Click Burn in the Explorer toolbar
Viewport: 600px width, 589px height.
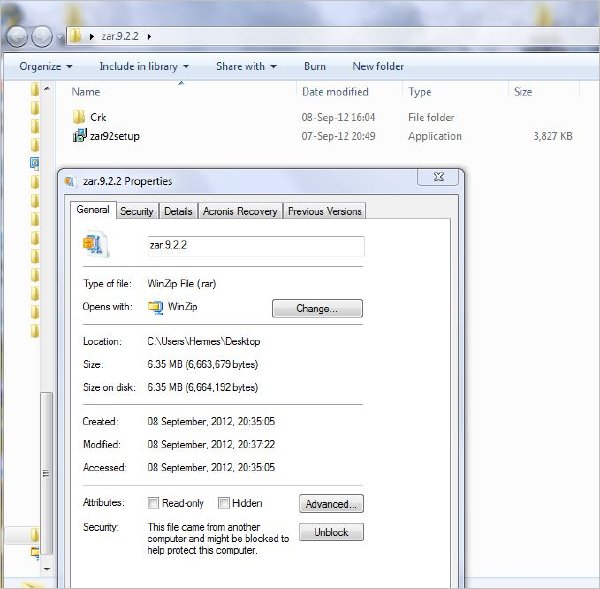point(315,67)
